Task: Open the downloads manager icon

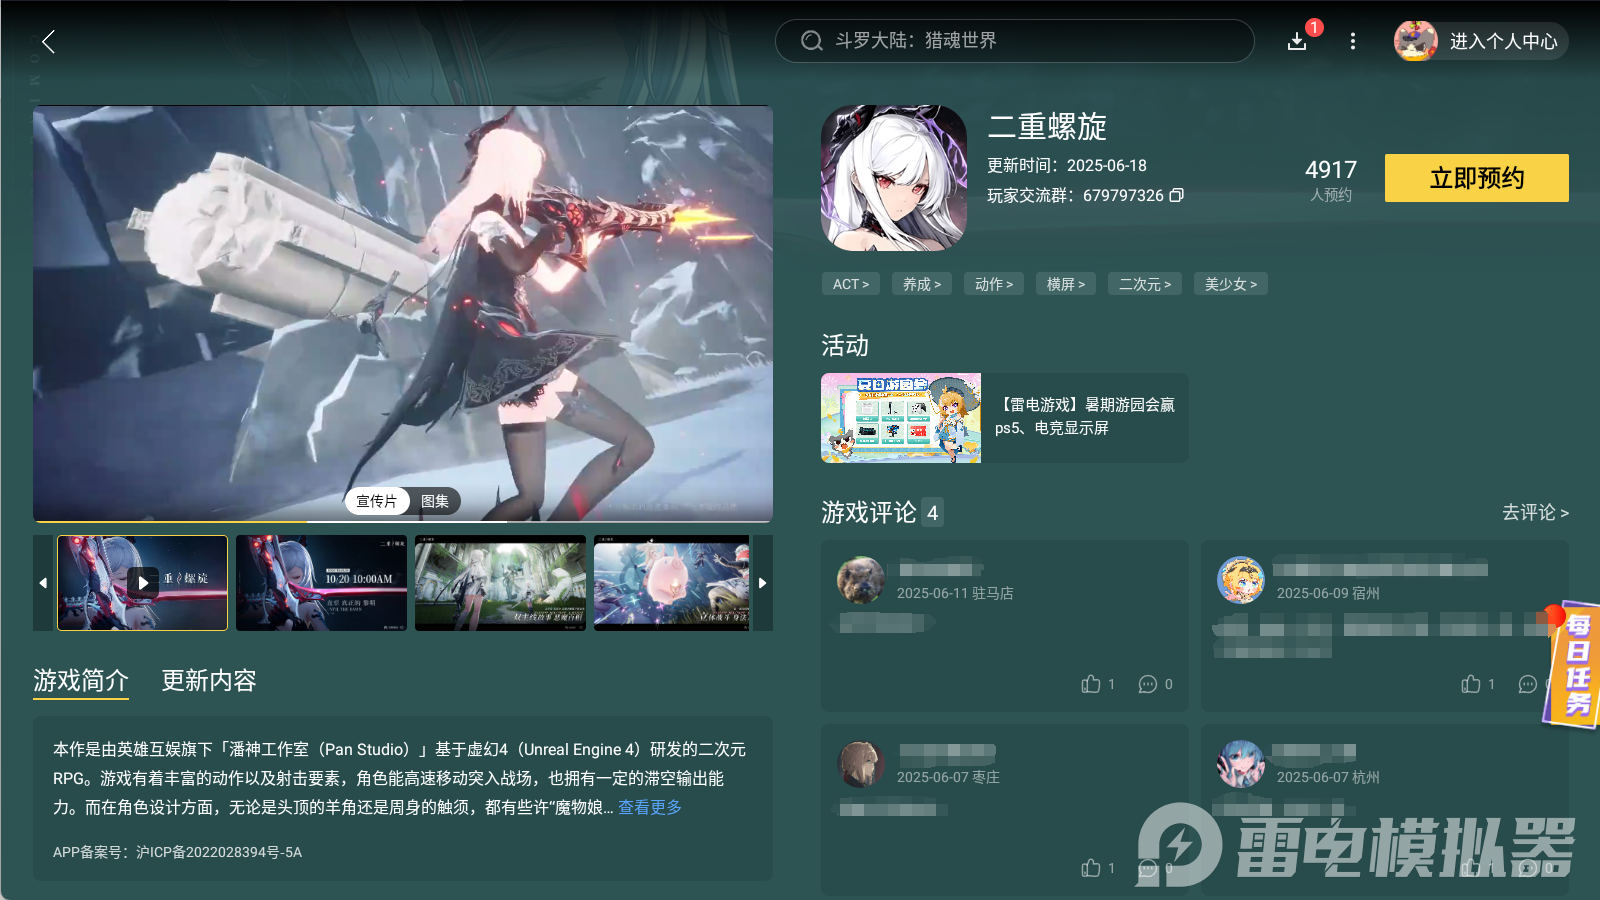Action: pos(1297,41)
